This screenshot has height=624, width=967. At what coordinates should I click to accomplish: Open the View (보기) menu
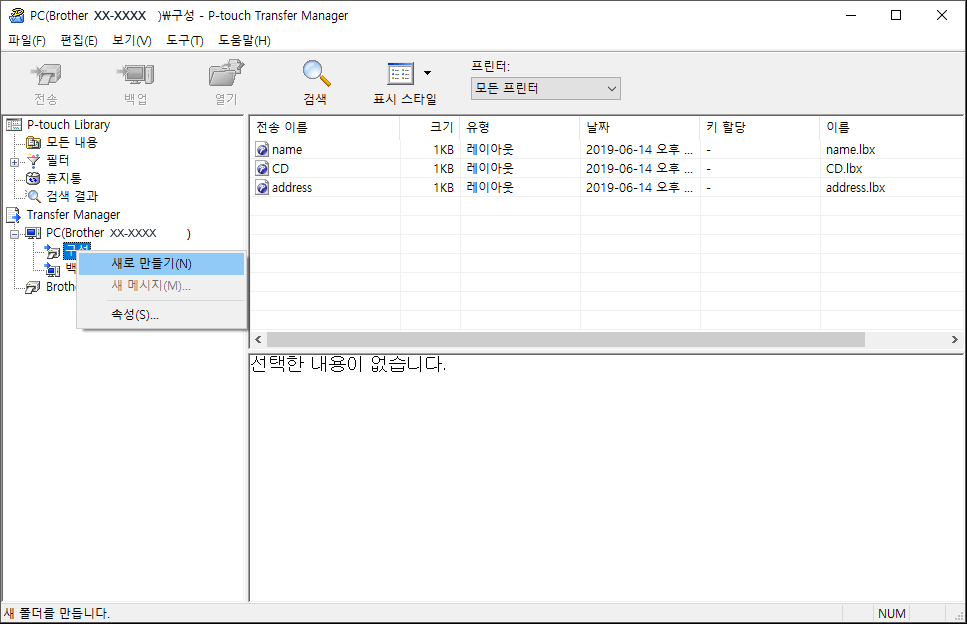tap(131, 41)
